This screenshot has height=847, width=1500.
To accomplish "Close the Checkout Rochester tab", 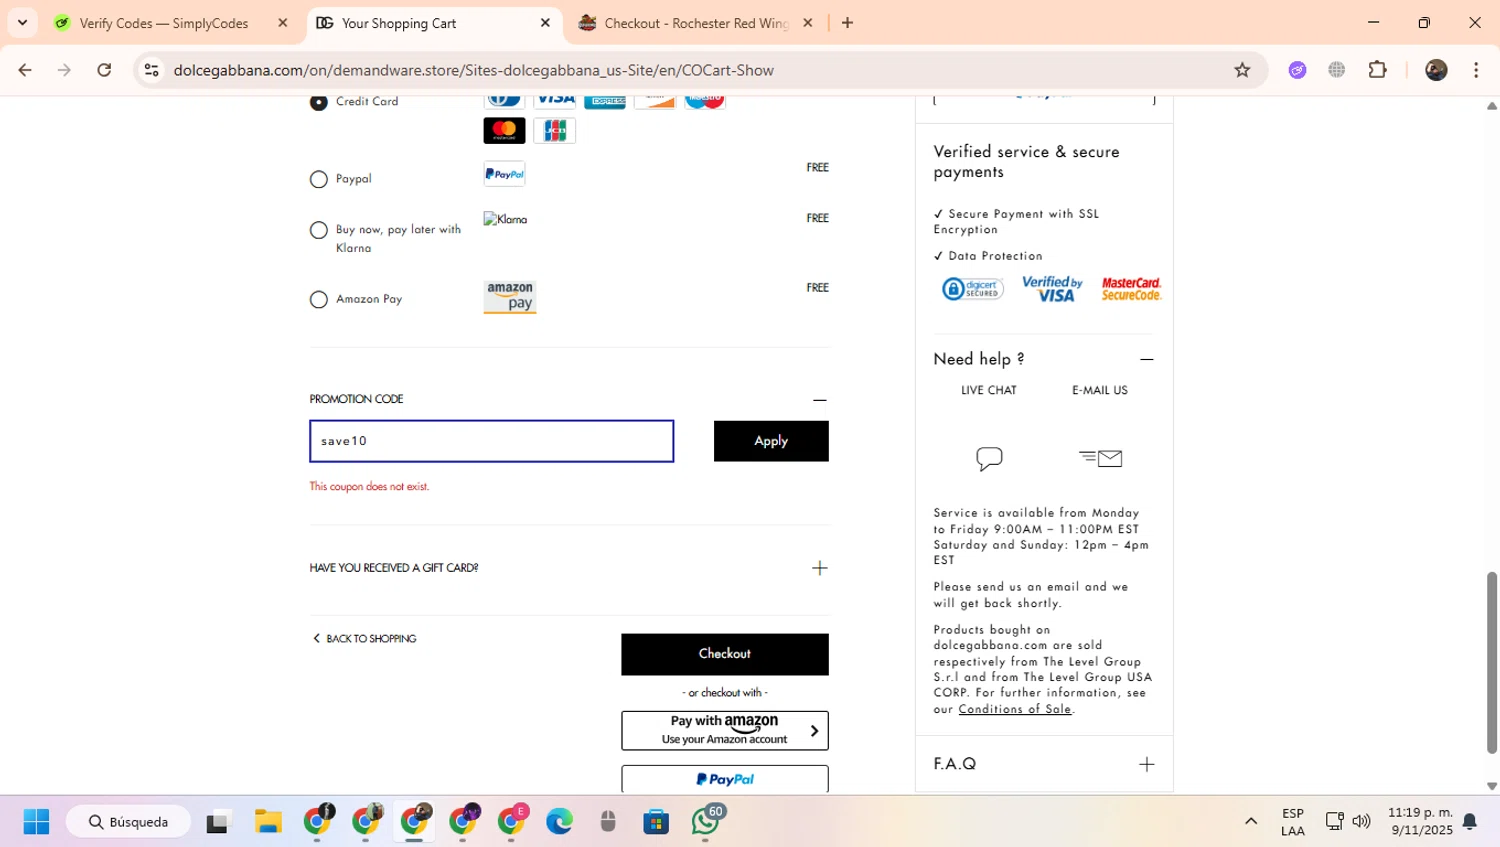I will tap(808, 23).
